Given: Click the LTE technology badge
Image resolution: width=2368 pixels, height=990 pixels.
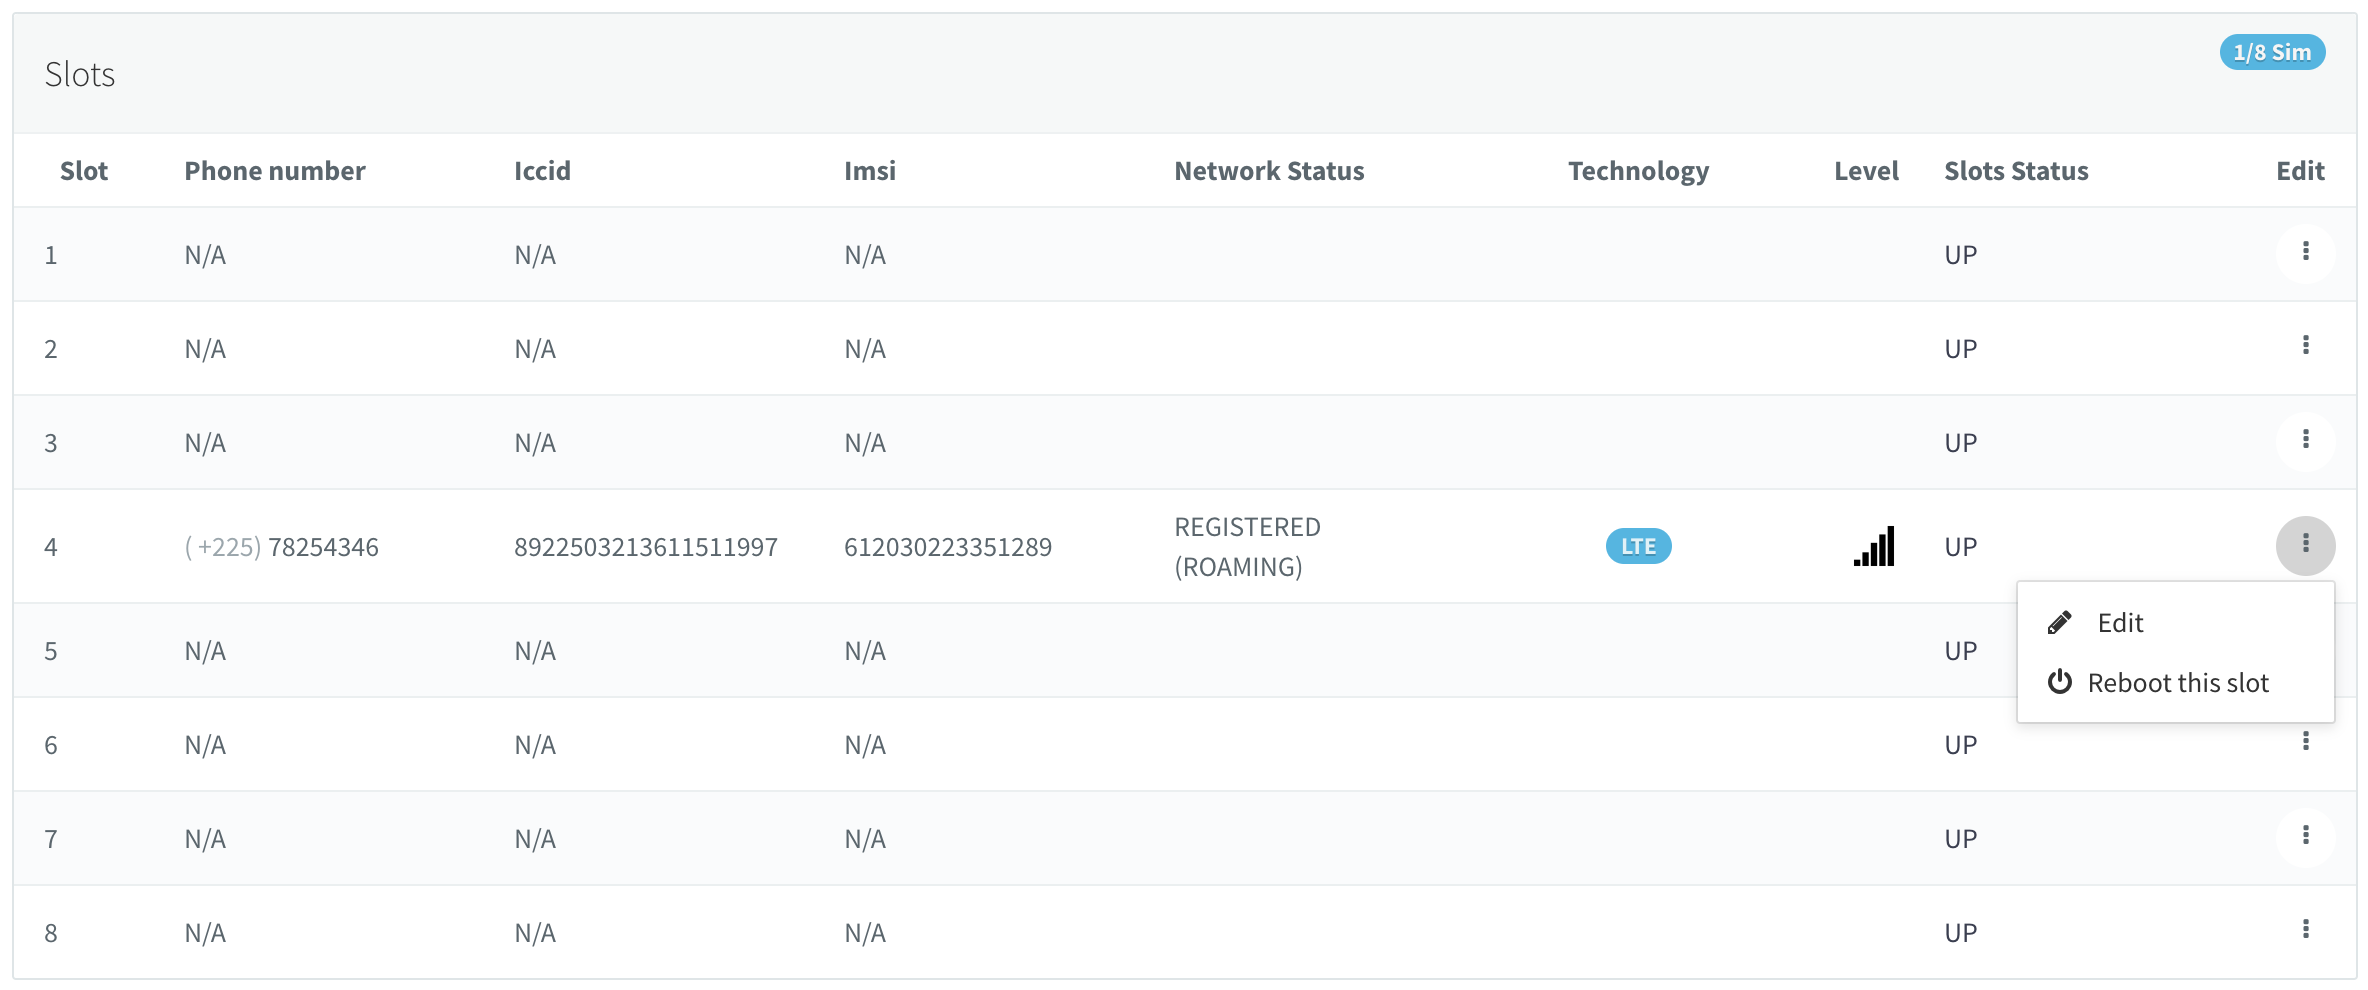Looking at the screenshot, I should click(x=1638, y=547).
